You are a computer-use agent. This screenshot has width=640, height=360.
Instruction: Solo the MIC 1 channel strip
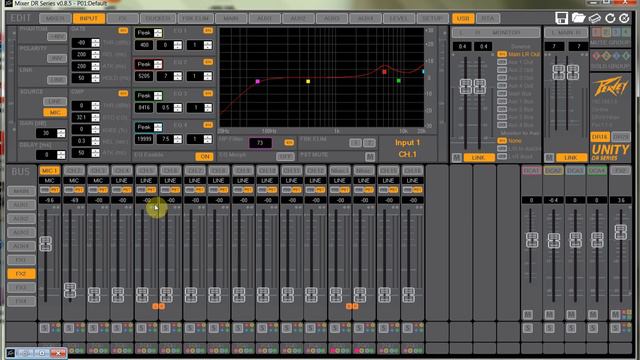44,328
